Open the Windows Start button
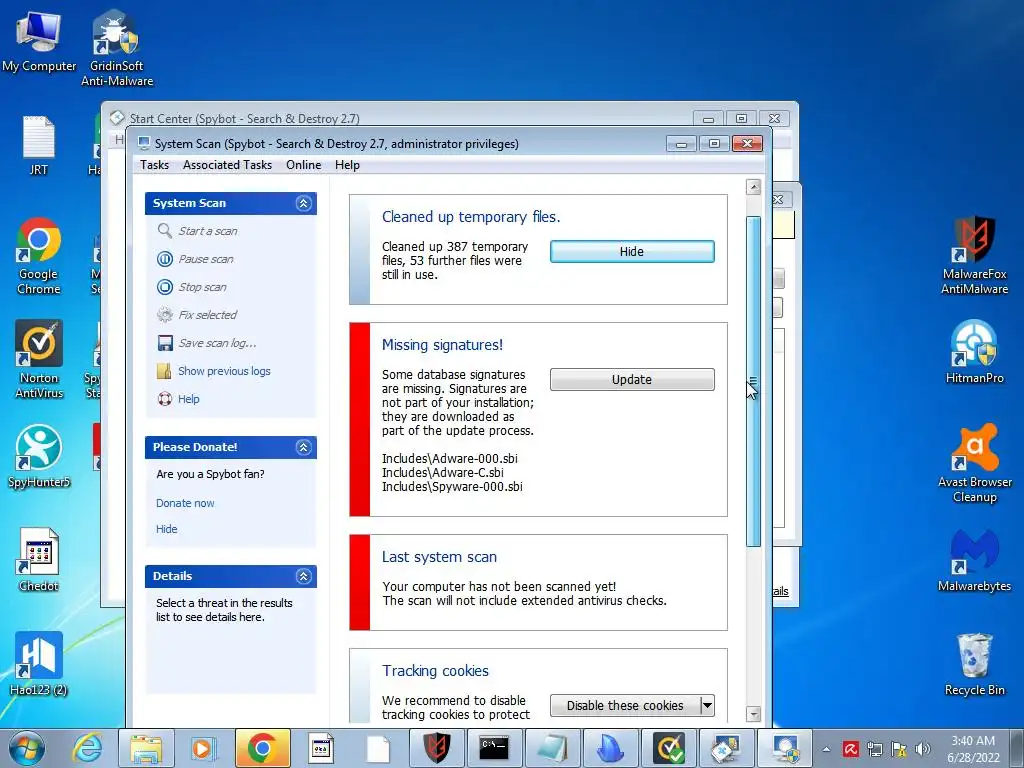The height and width of the screenshot is (768, 1024). pos(26,748)
